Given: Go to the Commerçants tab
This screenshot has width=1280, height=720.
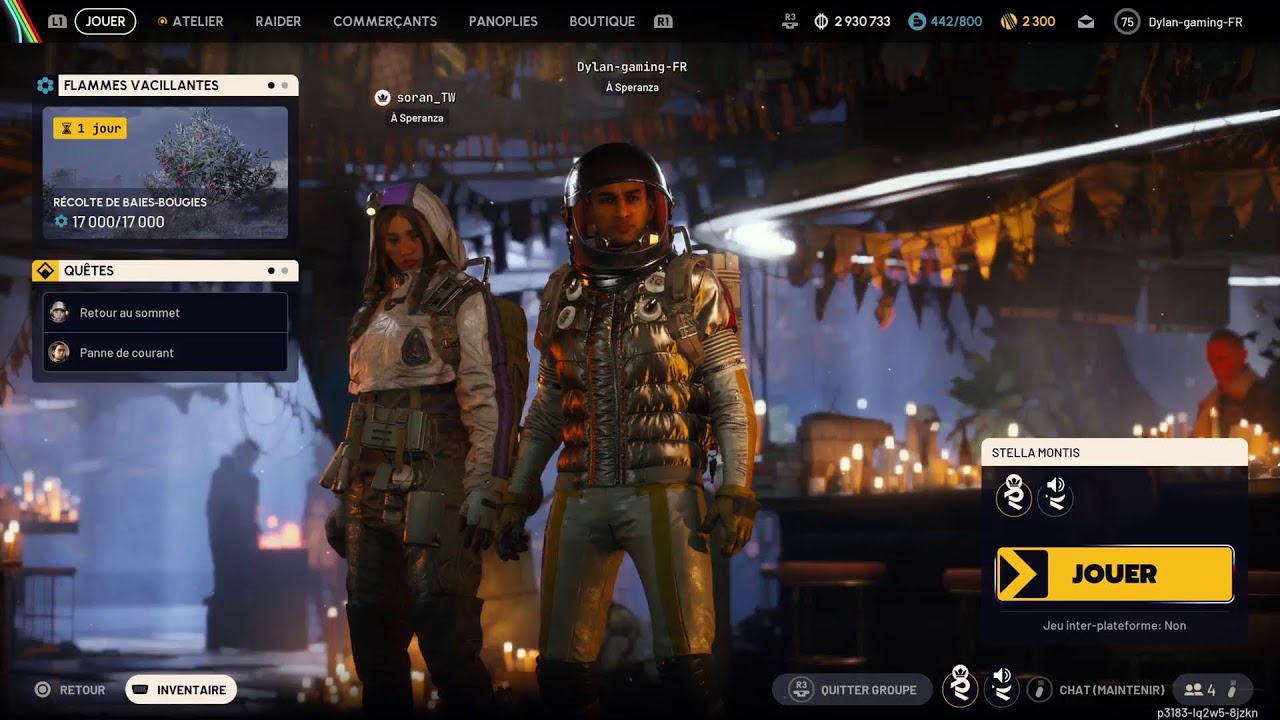Looking at the screenshot, I should click(x=385, y=21).
